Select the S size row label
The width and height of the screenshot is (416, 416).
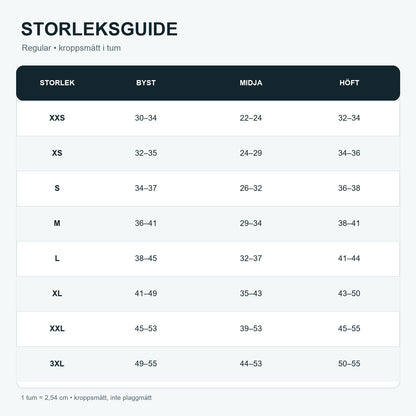tap(57, 188)
